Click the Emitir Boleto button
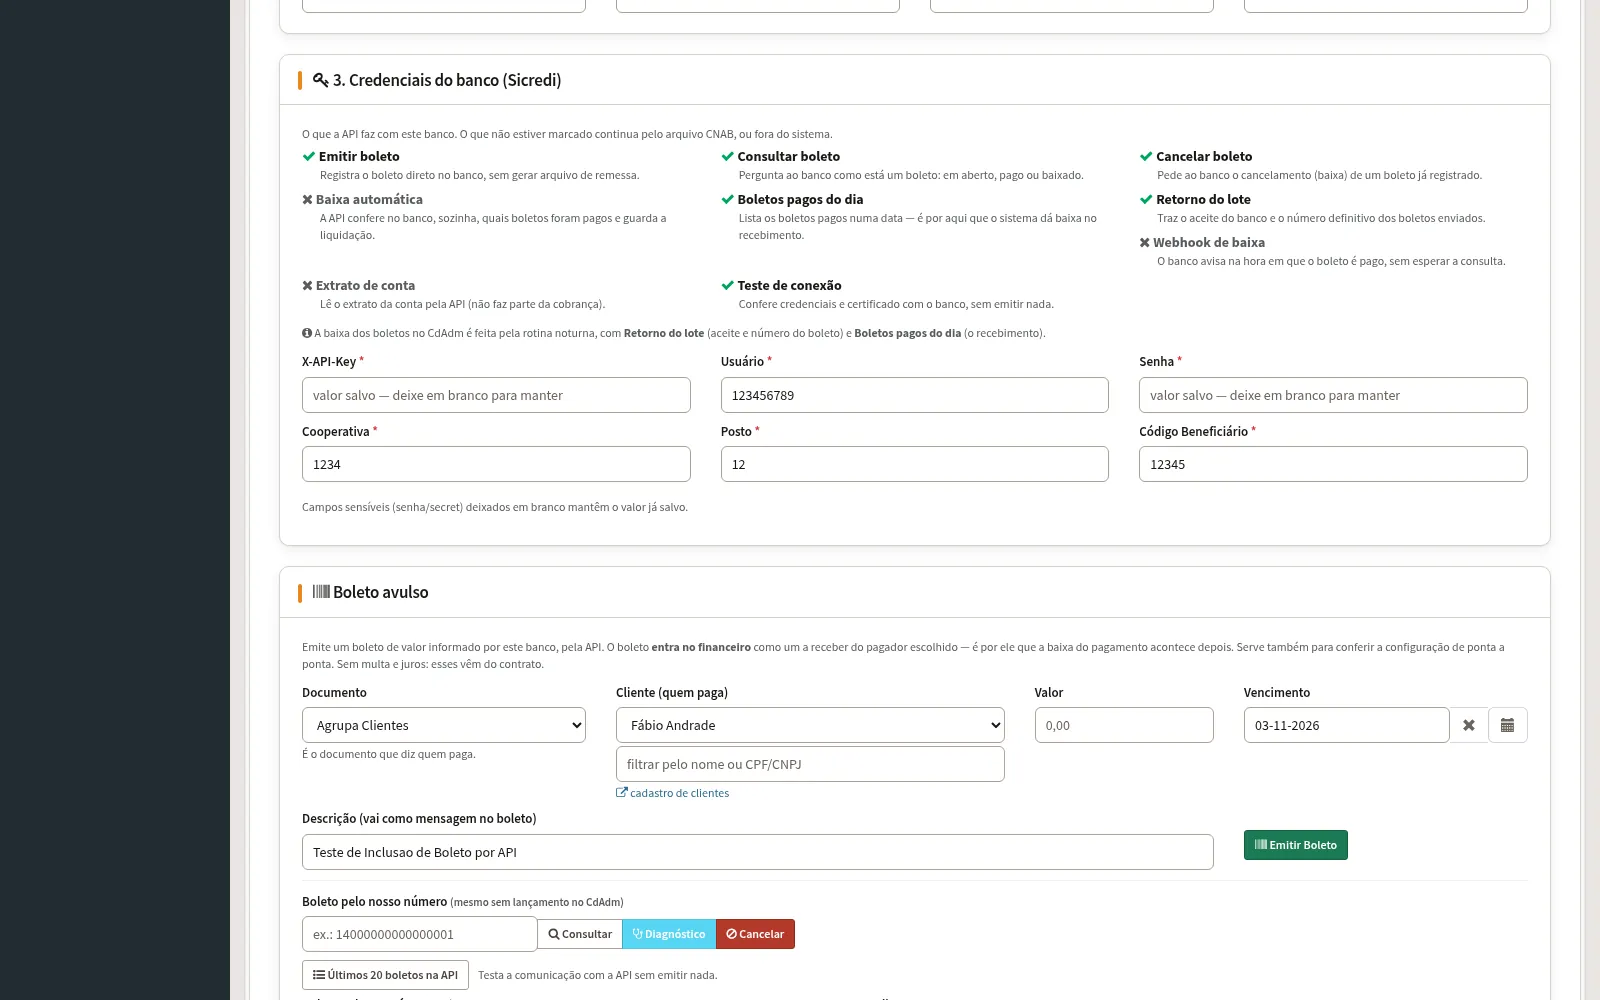The image size is (1600, 1000). [x=1296, y=845]
